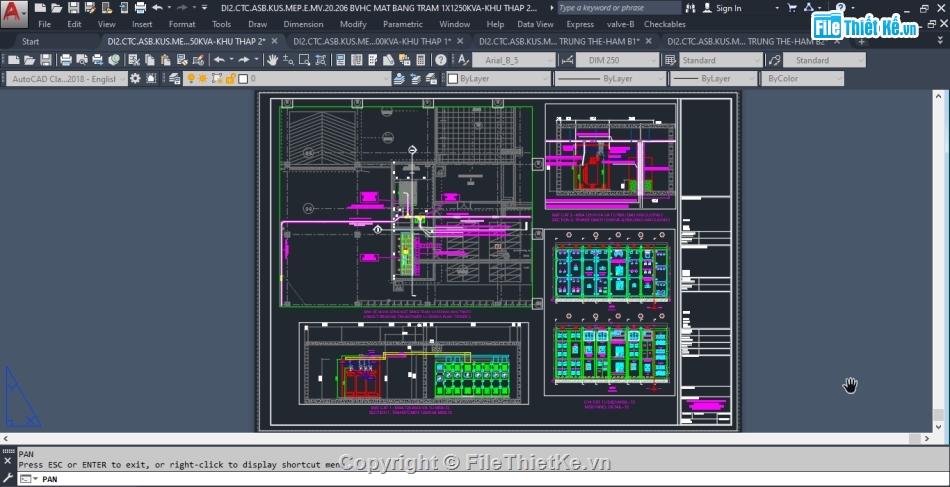Click Save in the Quick Access toolbar
The height and width of the screenshot is (487, 950).
(73, 8)
